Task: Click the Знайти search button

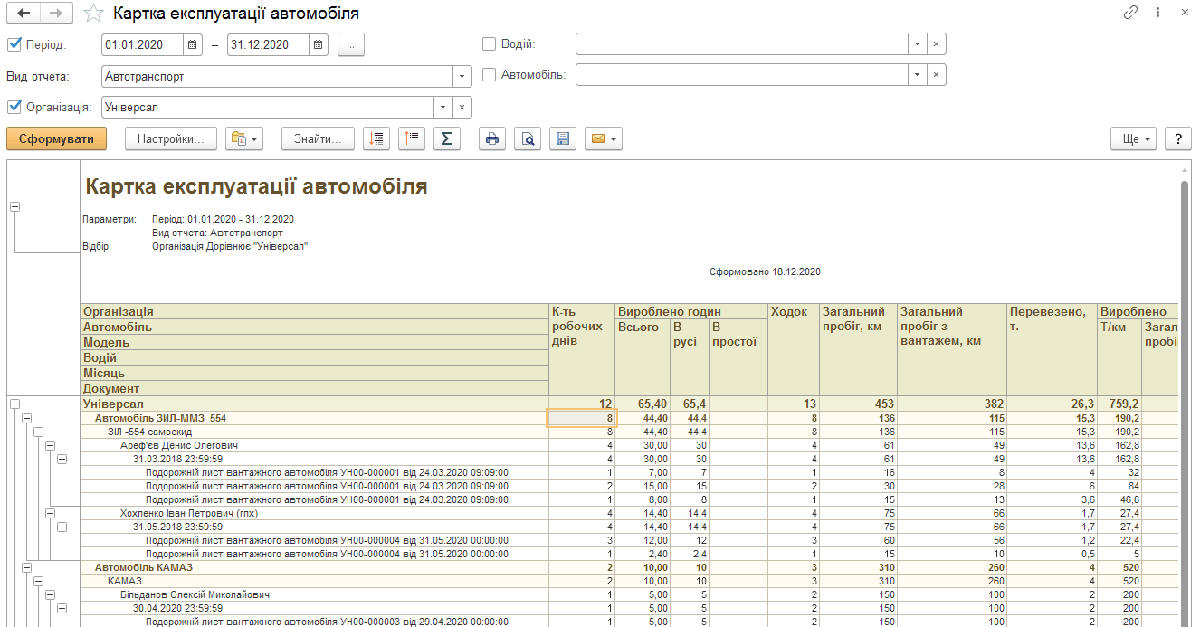Action: coord(318,139)
